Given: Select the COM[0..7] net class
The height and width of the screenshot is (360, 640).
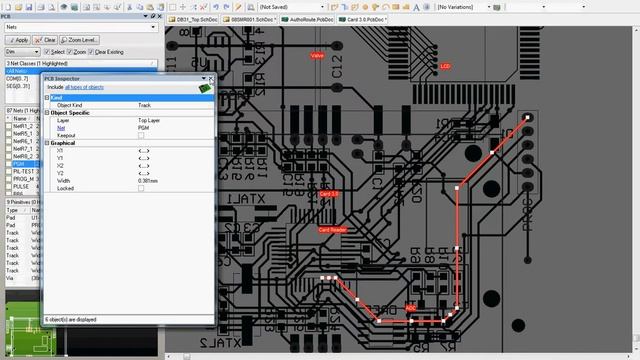Looking at the screenshot, I should (x=17, y=78).
